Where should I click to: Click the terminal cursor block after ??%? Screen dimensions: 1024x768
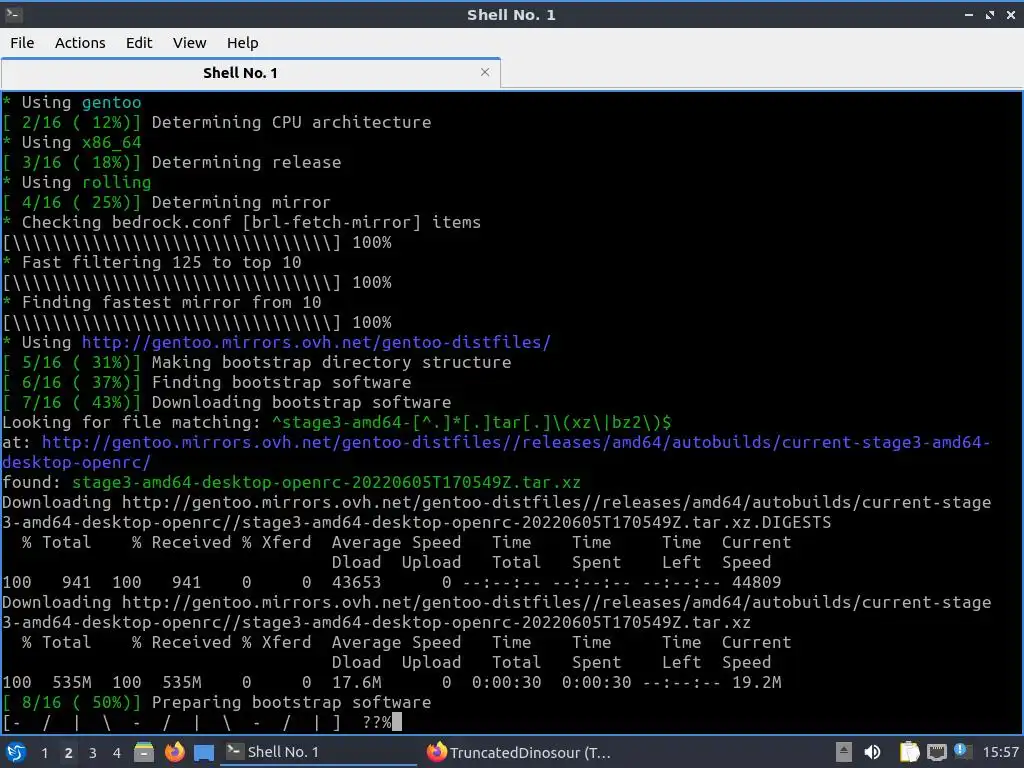[x=397, y=722]
